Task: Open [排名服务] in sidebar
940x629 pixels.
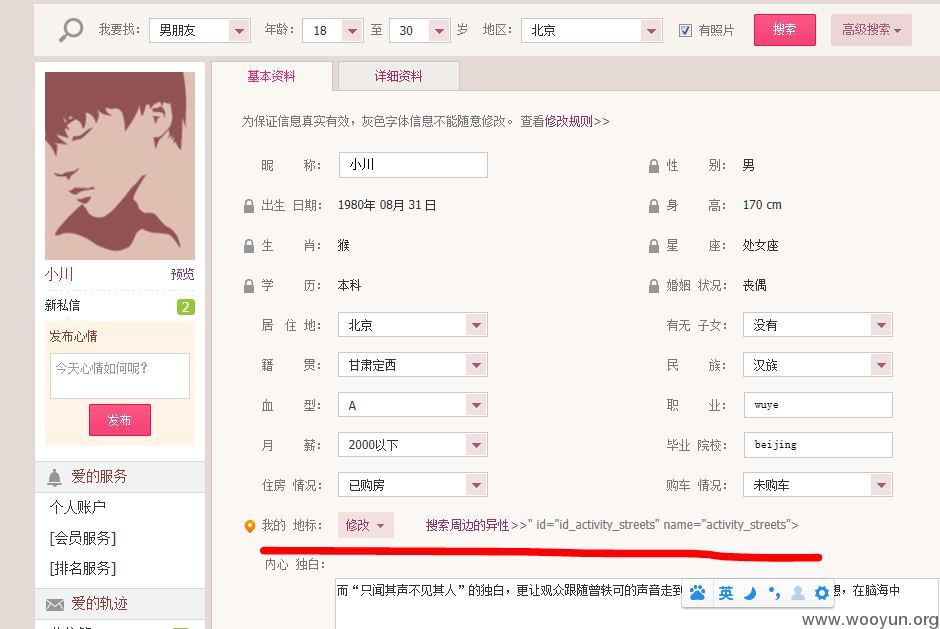Action: pos(83,568)
